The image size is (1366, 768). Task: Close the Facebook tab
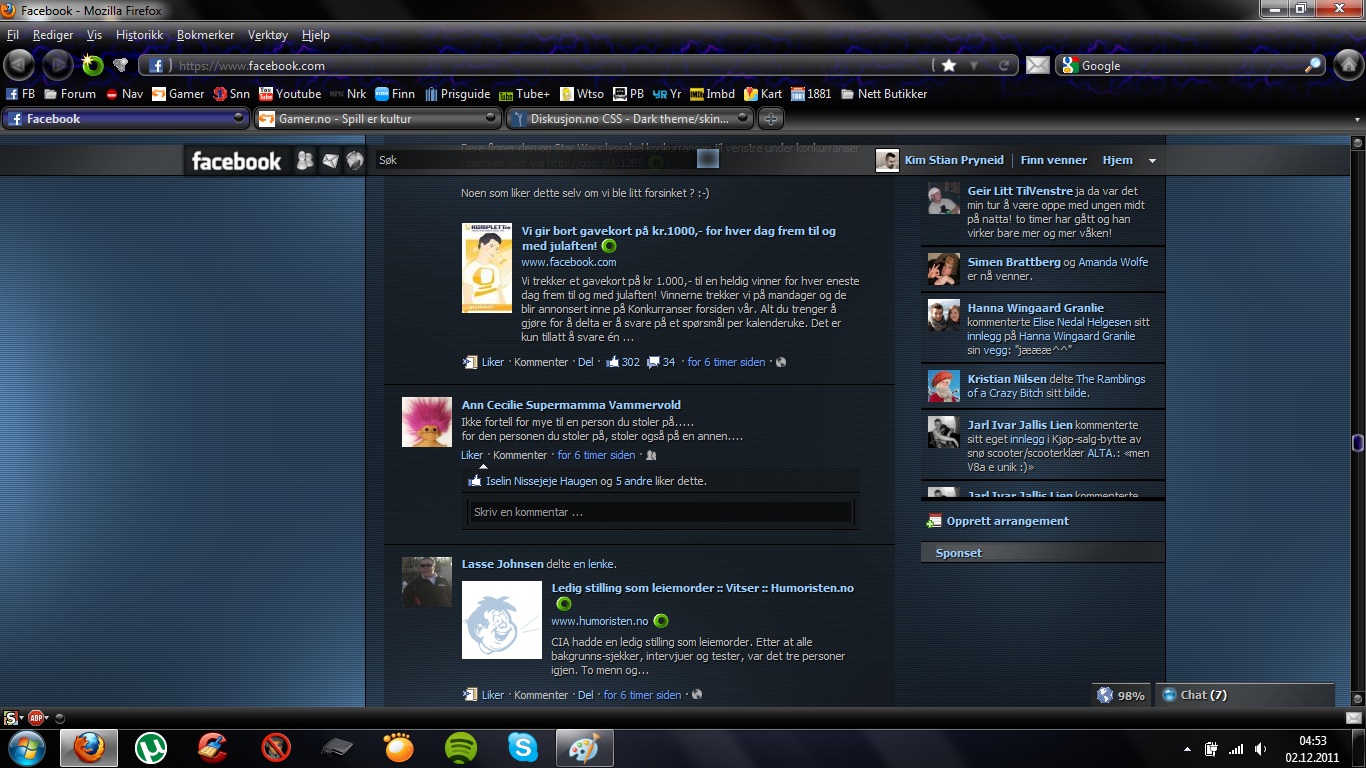pos(239,118)
